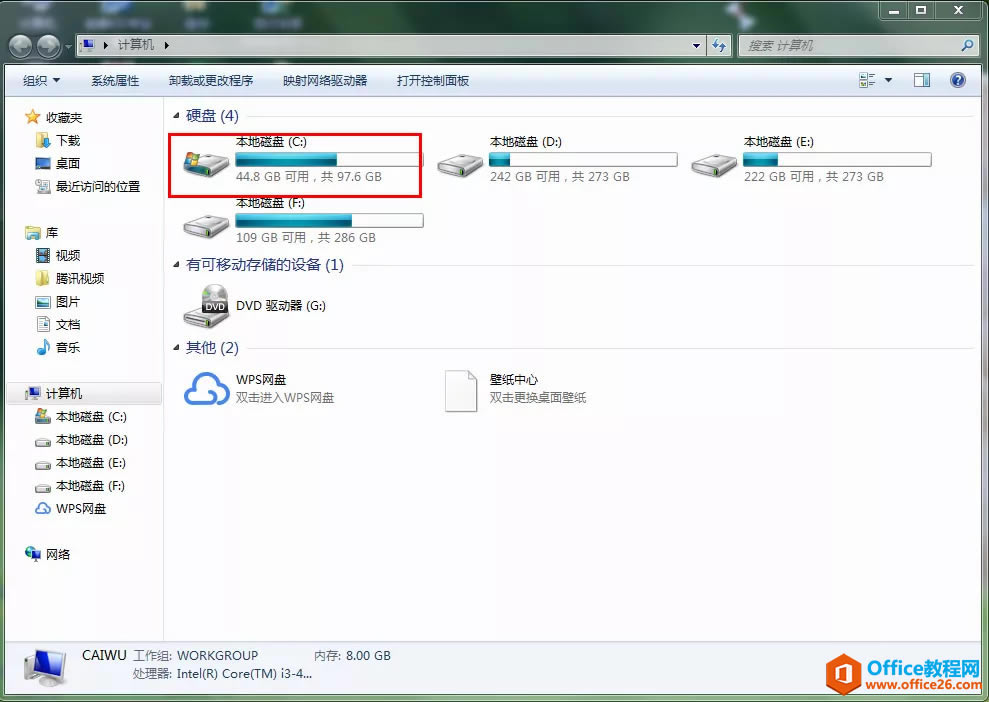Expand breadcrumb arrow before 计算机

tap(105, 45)
